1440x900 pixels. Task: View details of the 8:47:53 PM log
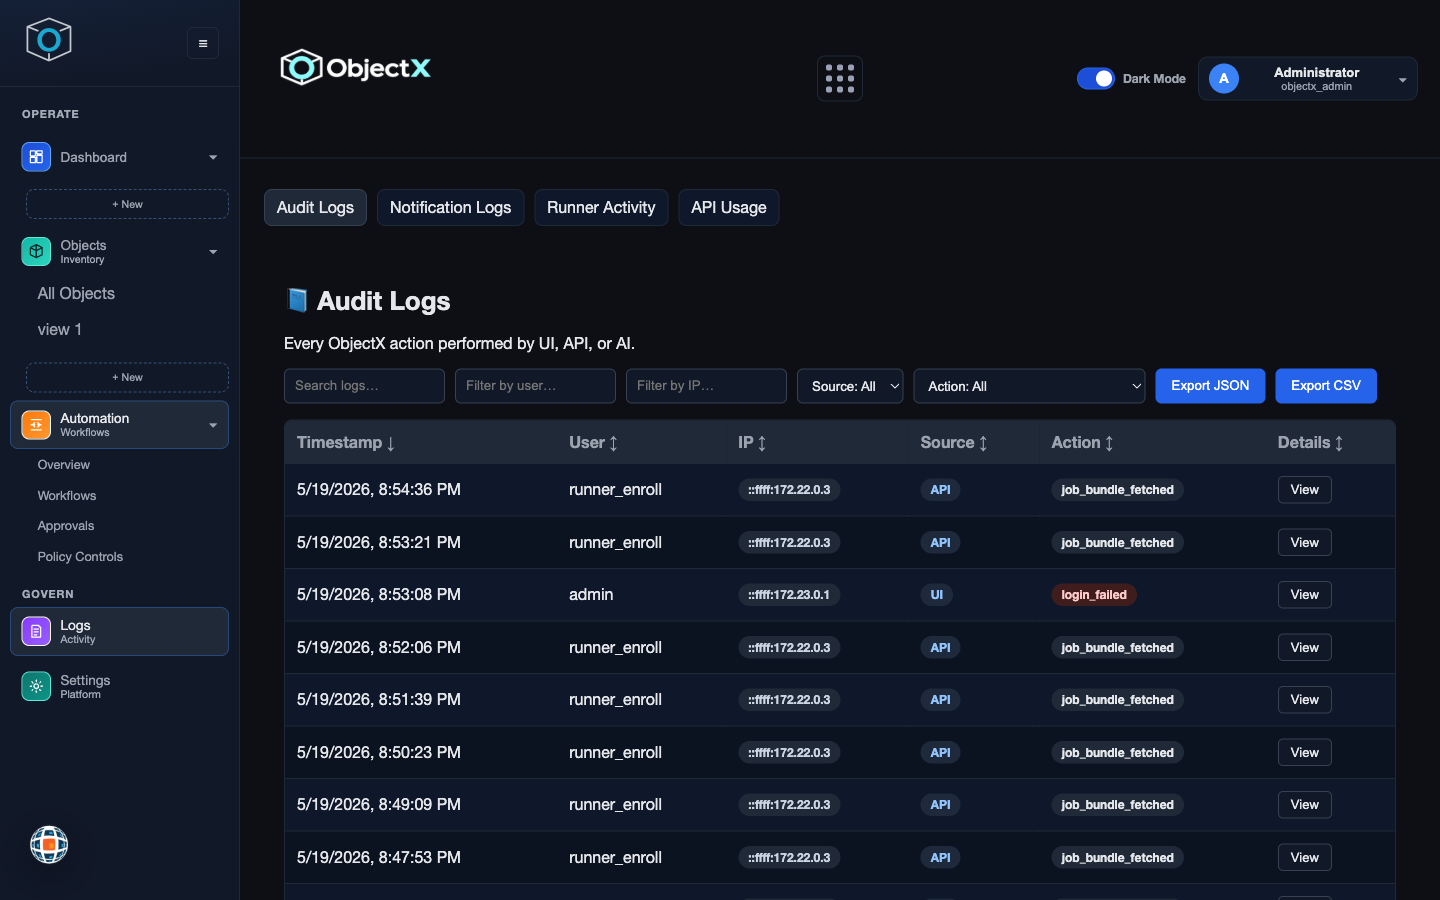1305,858
